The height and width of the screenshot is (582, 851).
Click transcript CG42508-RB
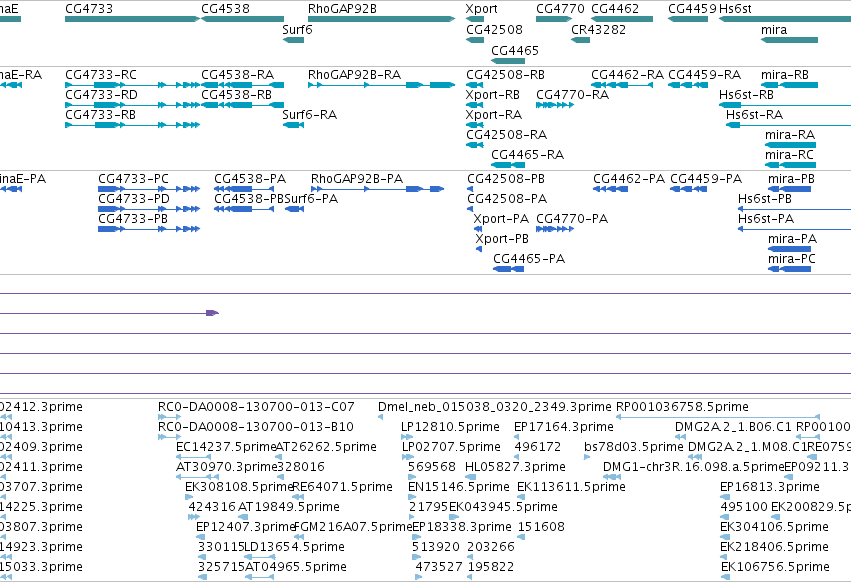[505, 74]
